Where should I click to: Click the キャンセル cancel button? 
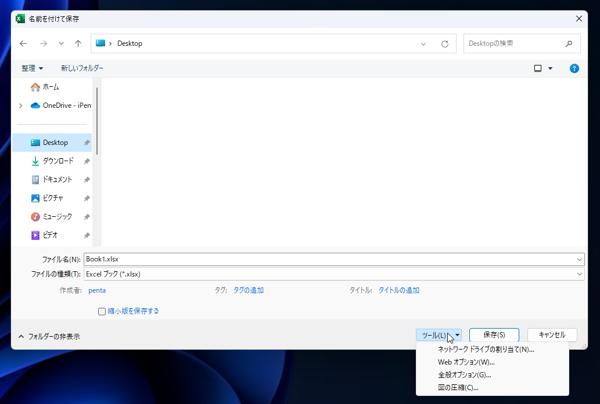[x=552, y=335]
